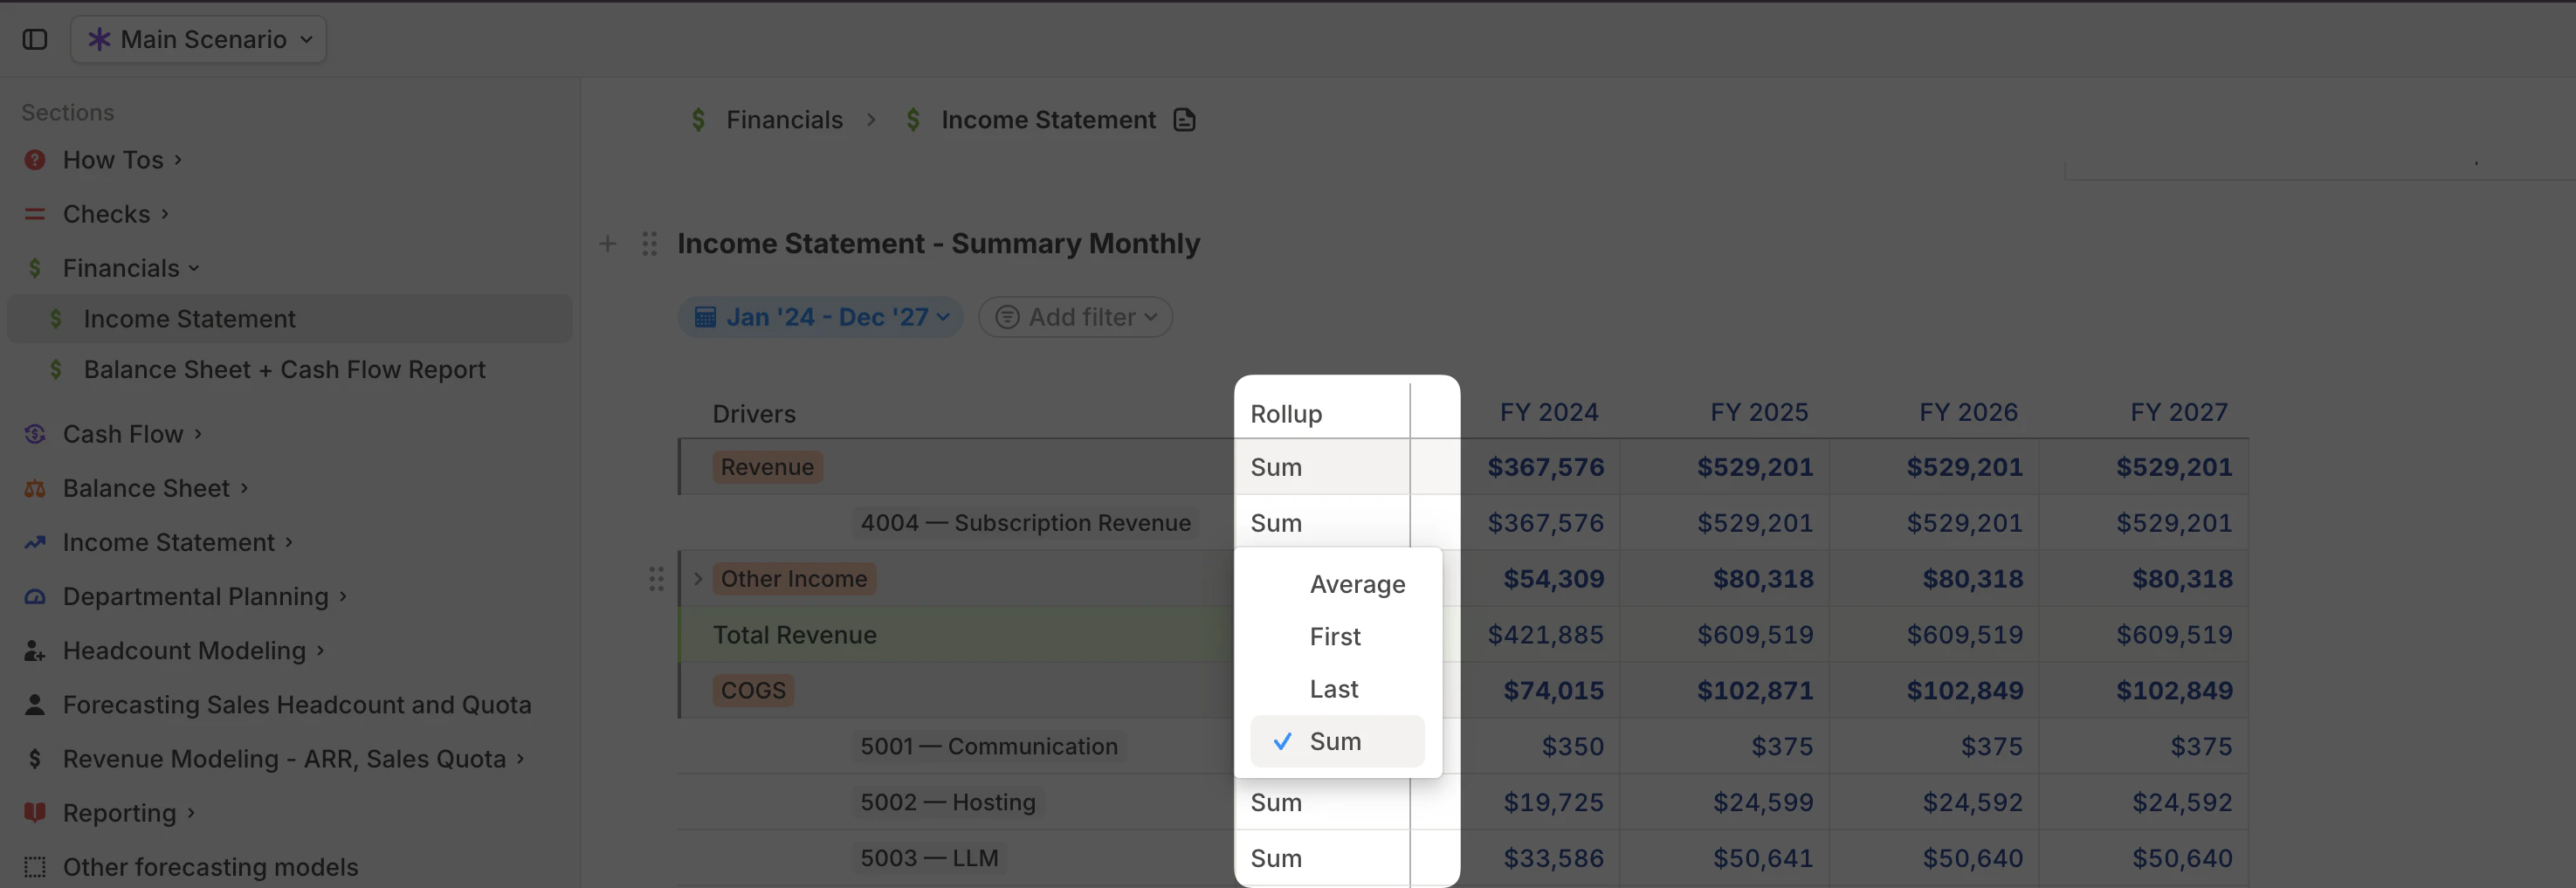Click the Headcount Modeling person icon
This screenshot has width=2576, height=888.
pos(34,650)
